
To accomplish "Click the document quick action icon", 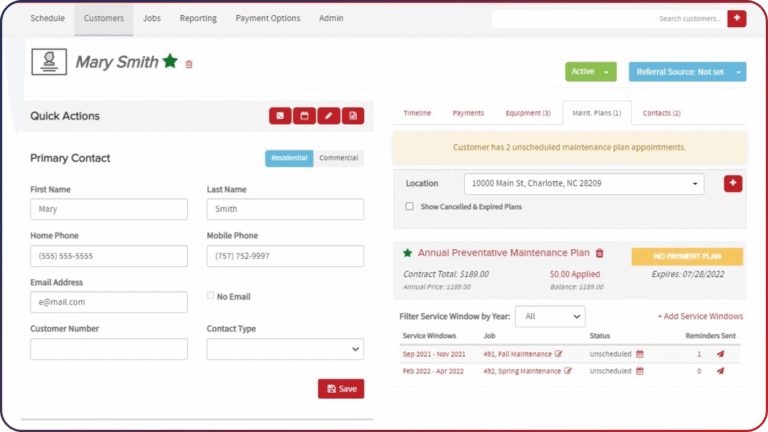I will point(353,116).
